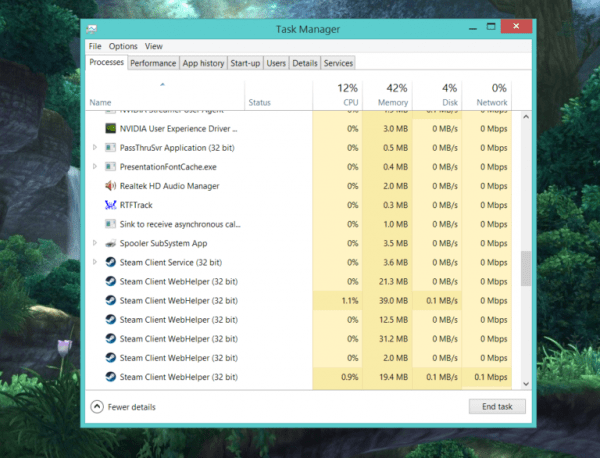Screen dimensions: 600x458
Task: Expand the PassThruSvr Application process group
Action: click(94, 148)
